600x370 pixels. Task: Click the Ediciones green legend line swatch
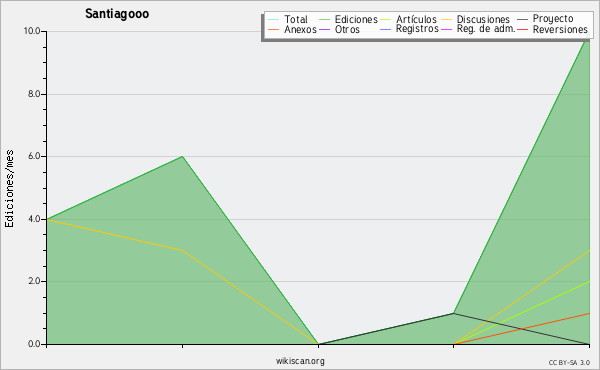coord(324,19)
